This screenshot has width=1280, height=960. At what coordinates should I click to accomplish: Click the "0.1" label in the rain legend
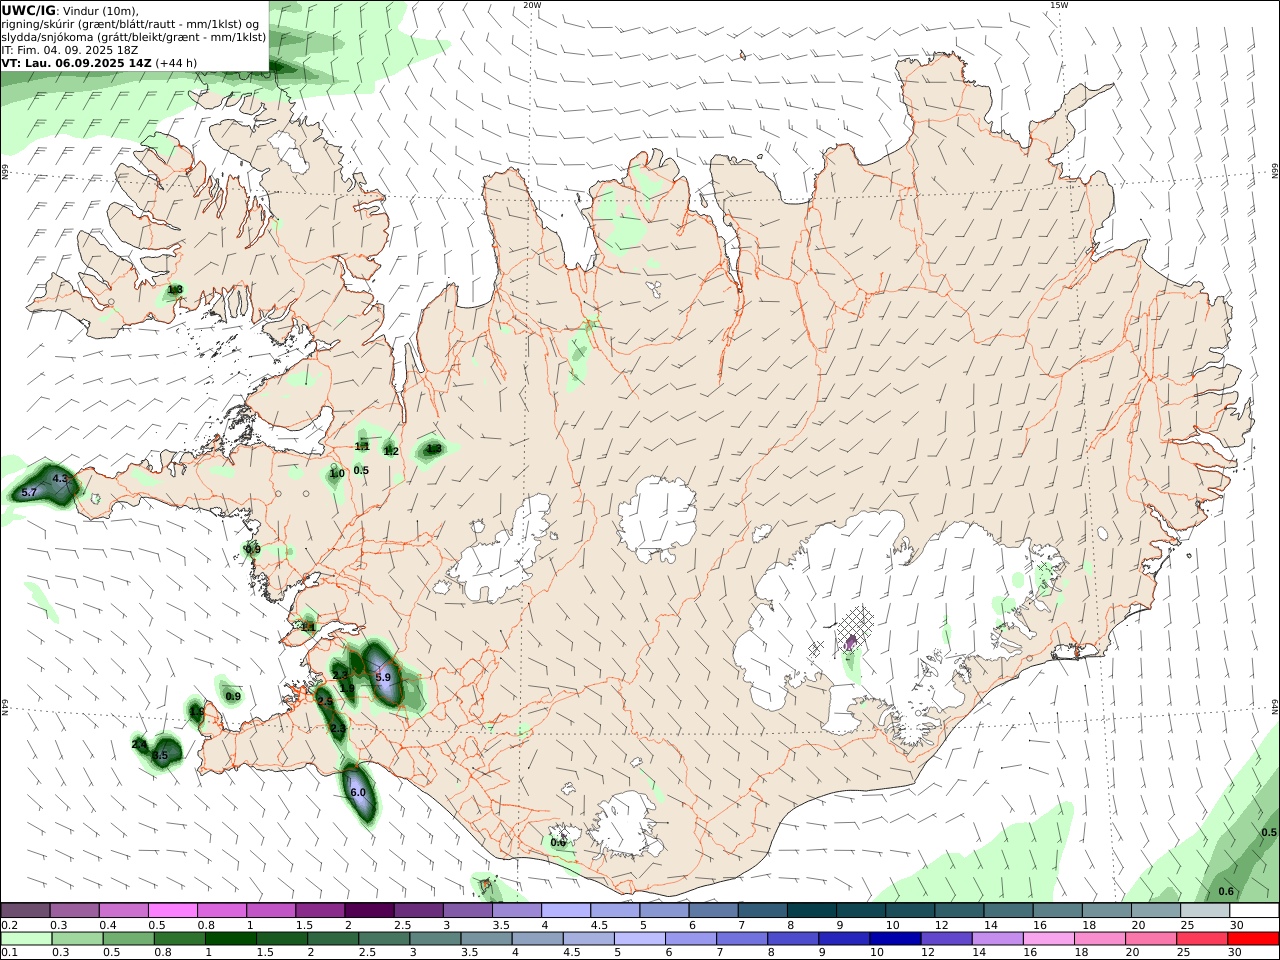coord(9,952)
